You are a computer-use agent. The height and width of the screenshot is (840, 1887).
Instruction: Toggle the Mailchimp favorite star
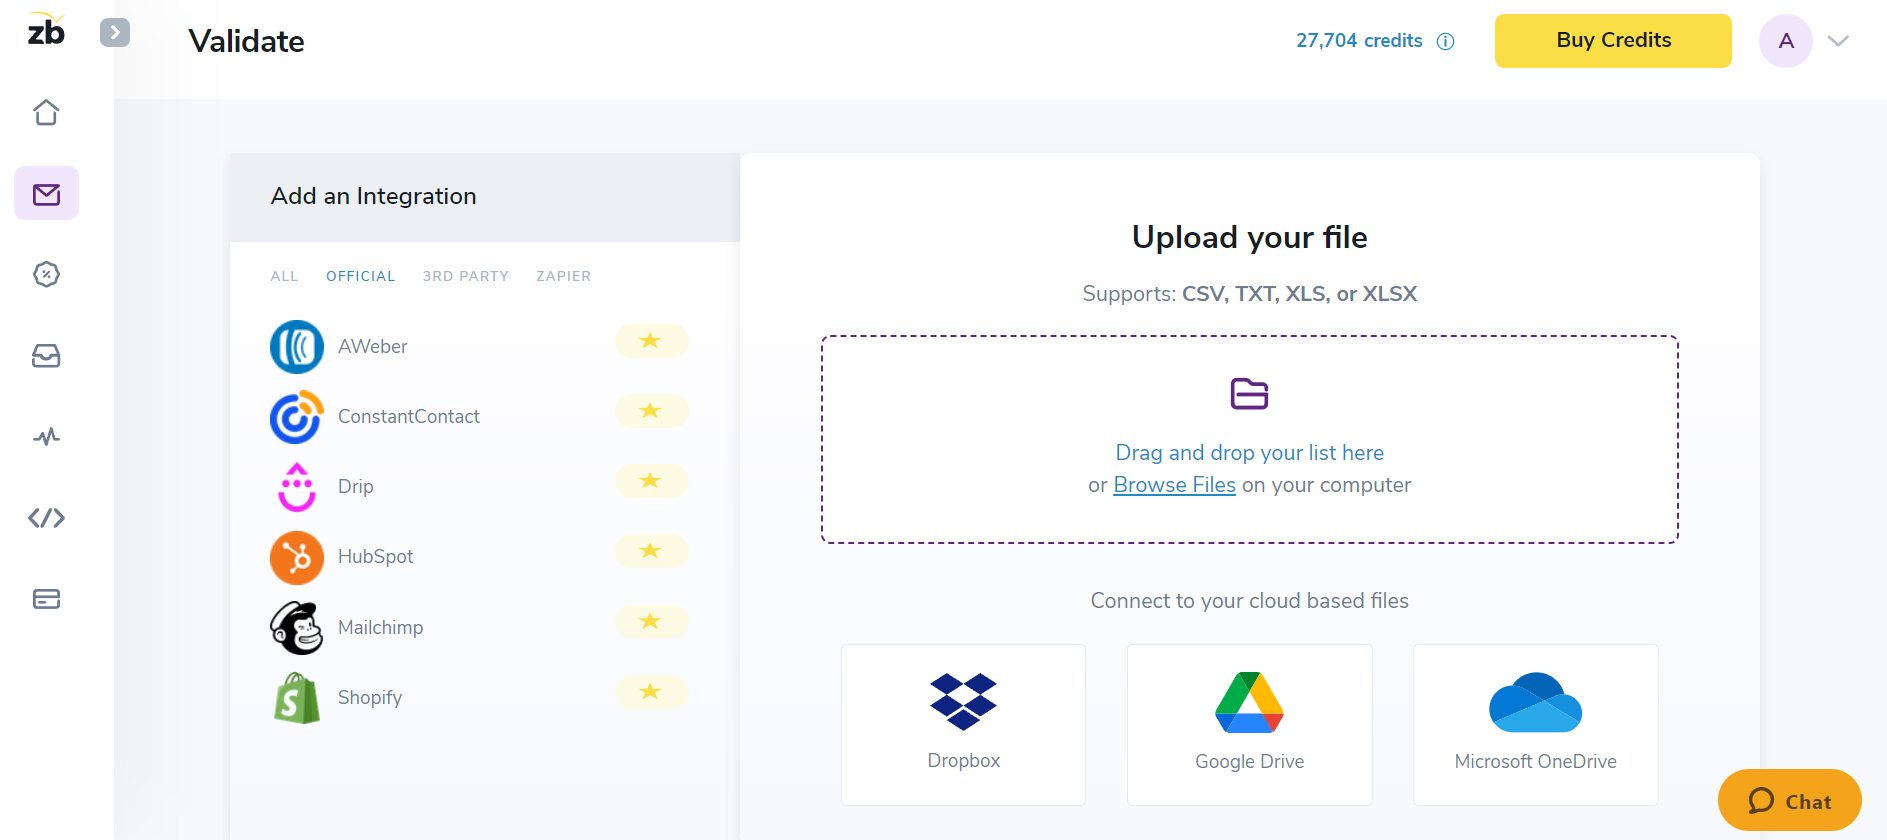click(651, 621)
